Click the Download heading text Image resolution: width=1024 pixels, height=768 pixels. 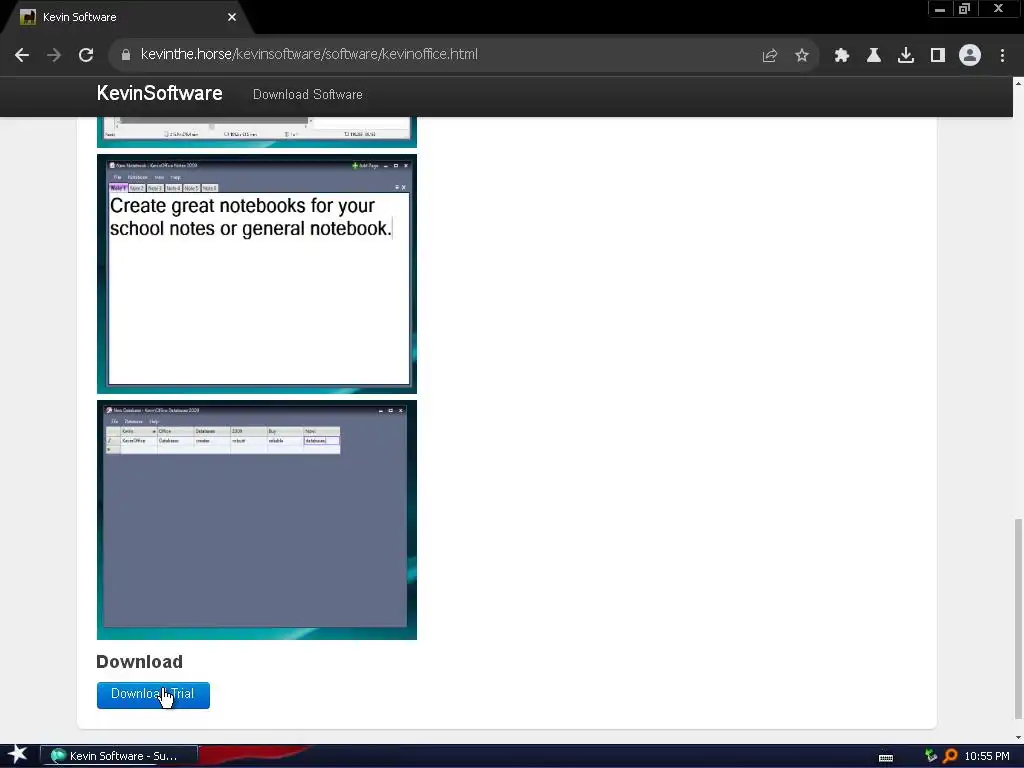click(x=139, y=662)
